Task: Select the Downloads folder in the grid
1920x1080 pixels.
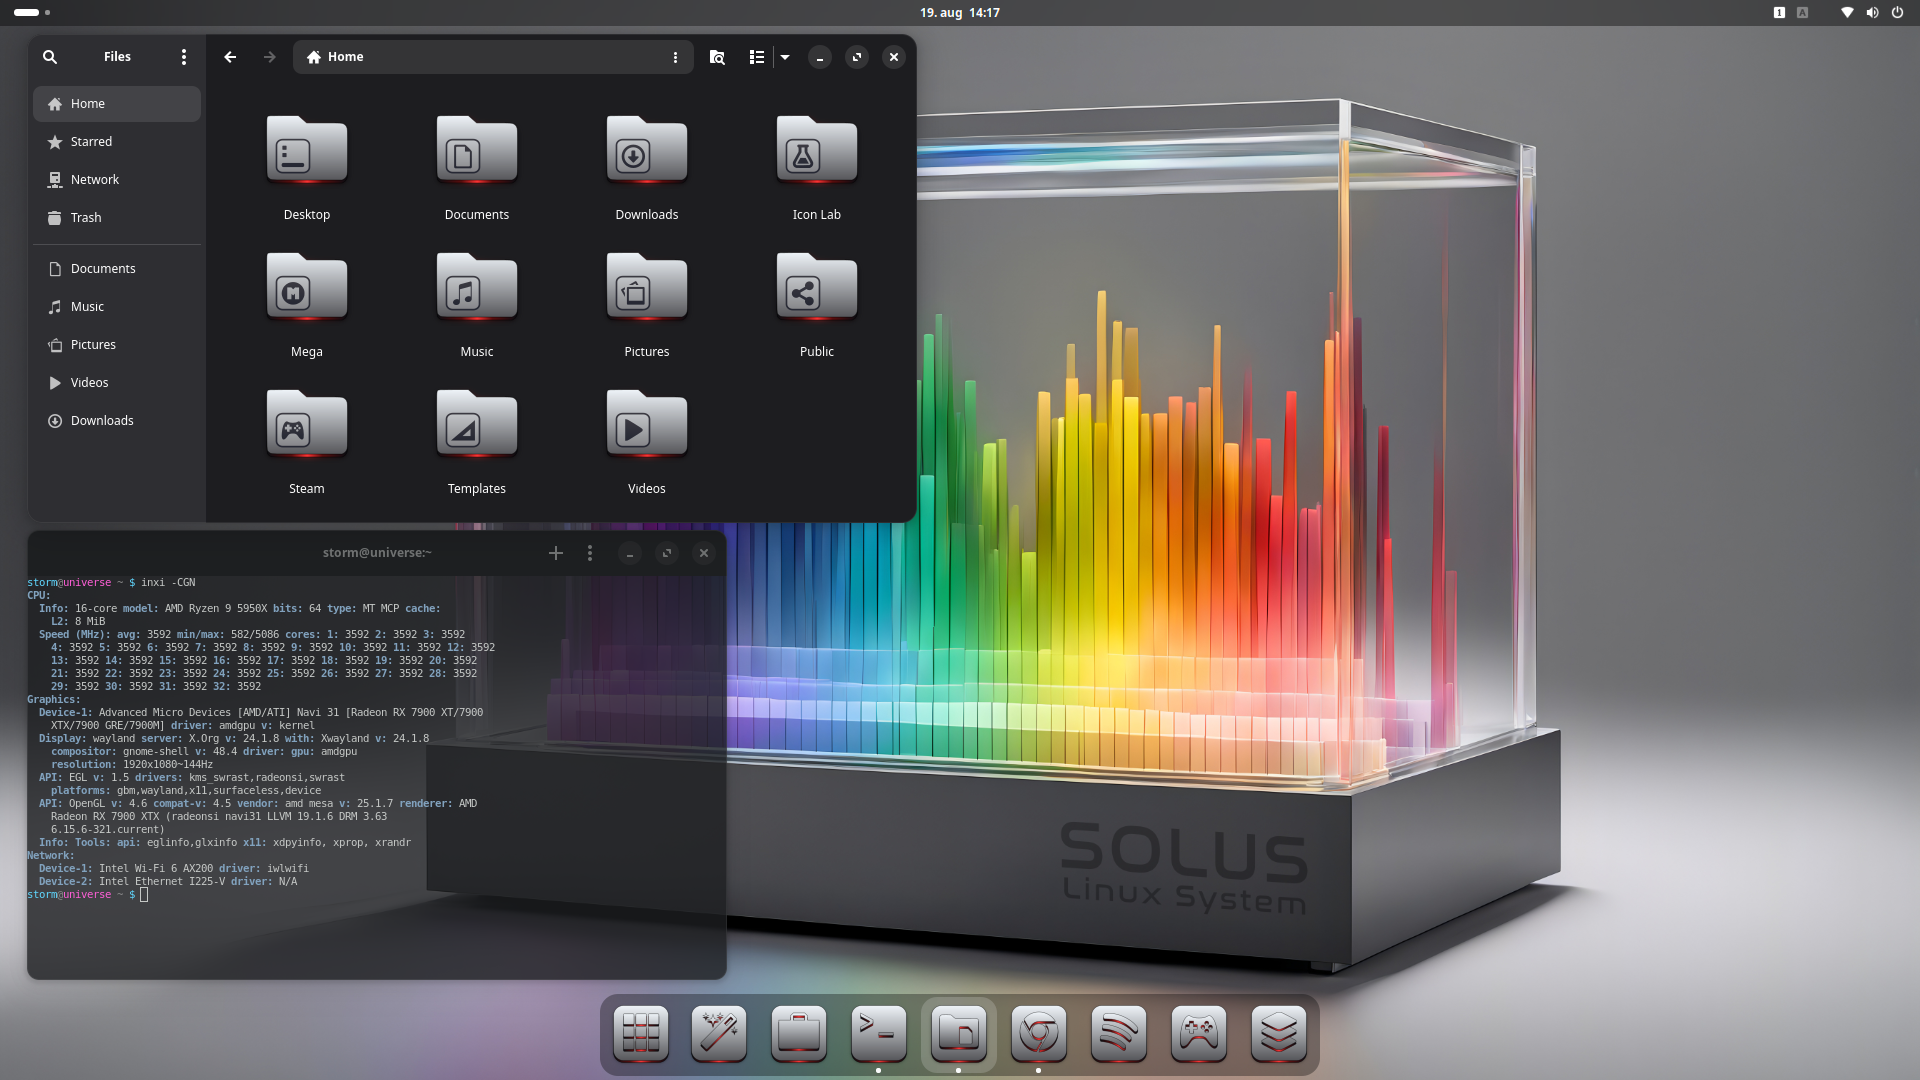Action: (647, 150)
